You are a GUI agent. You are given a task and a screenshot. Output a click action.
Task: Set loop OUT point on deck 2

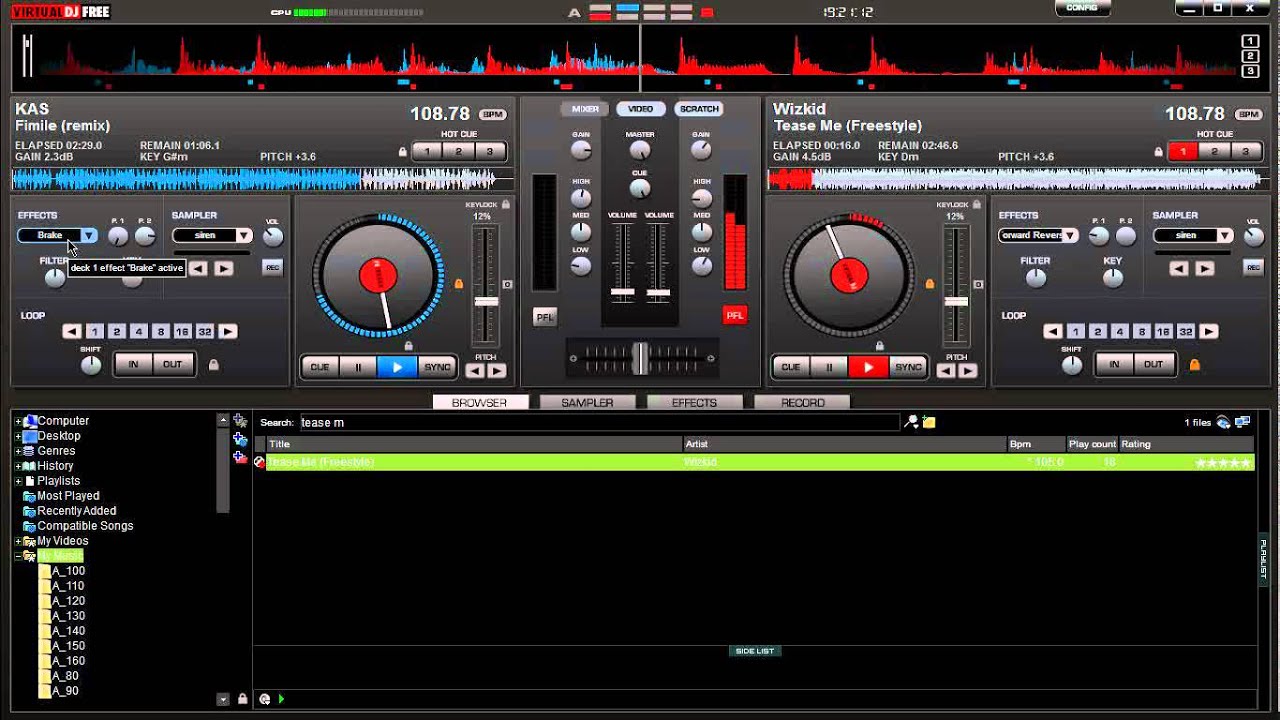[x=1153, y=364]
